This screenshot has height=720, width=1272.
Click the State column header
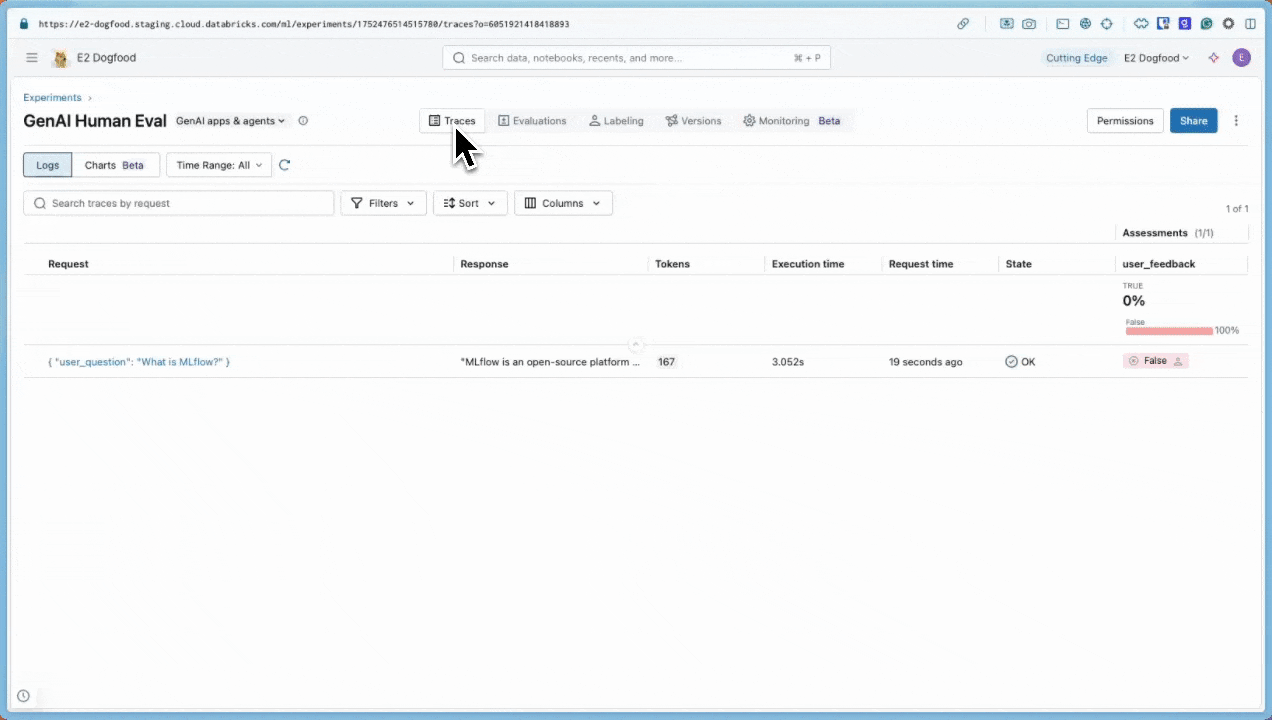(1018, 264)
